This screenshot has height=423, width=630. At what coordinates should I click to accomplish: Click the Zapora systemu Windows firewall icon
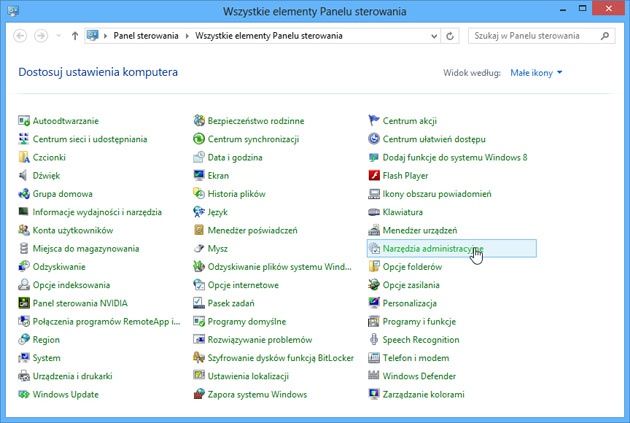(199, 394)
